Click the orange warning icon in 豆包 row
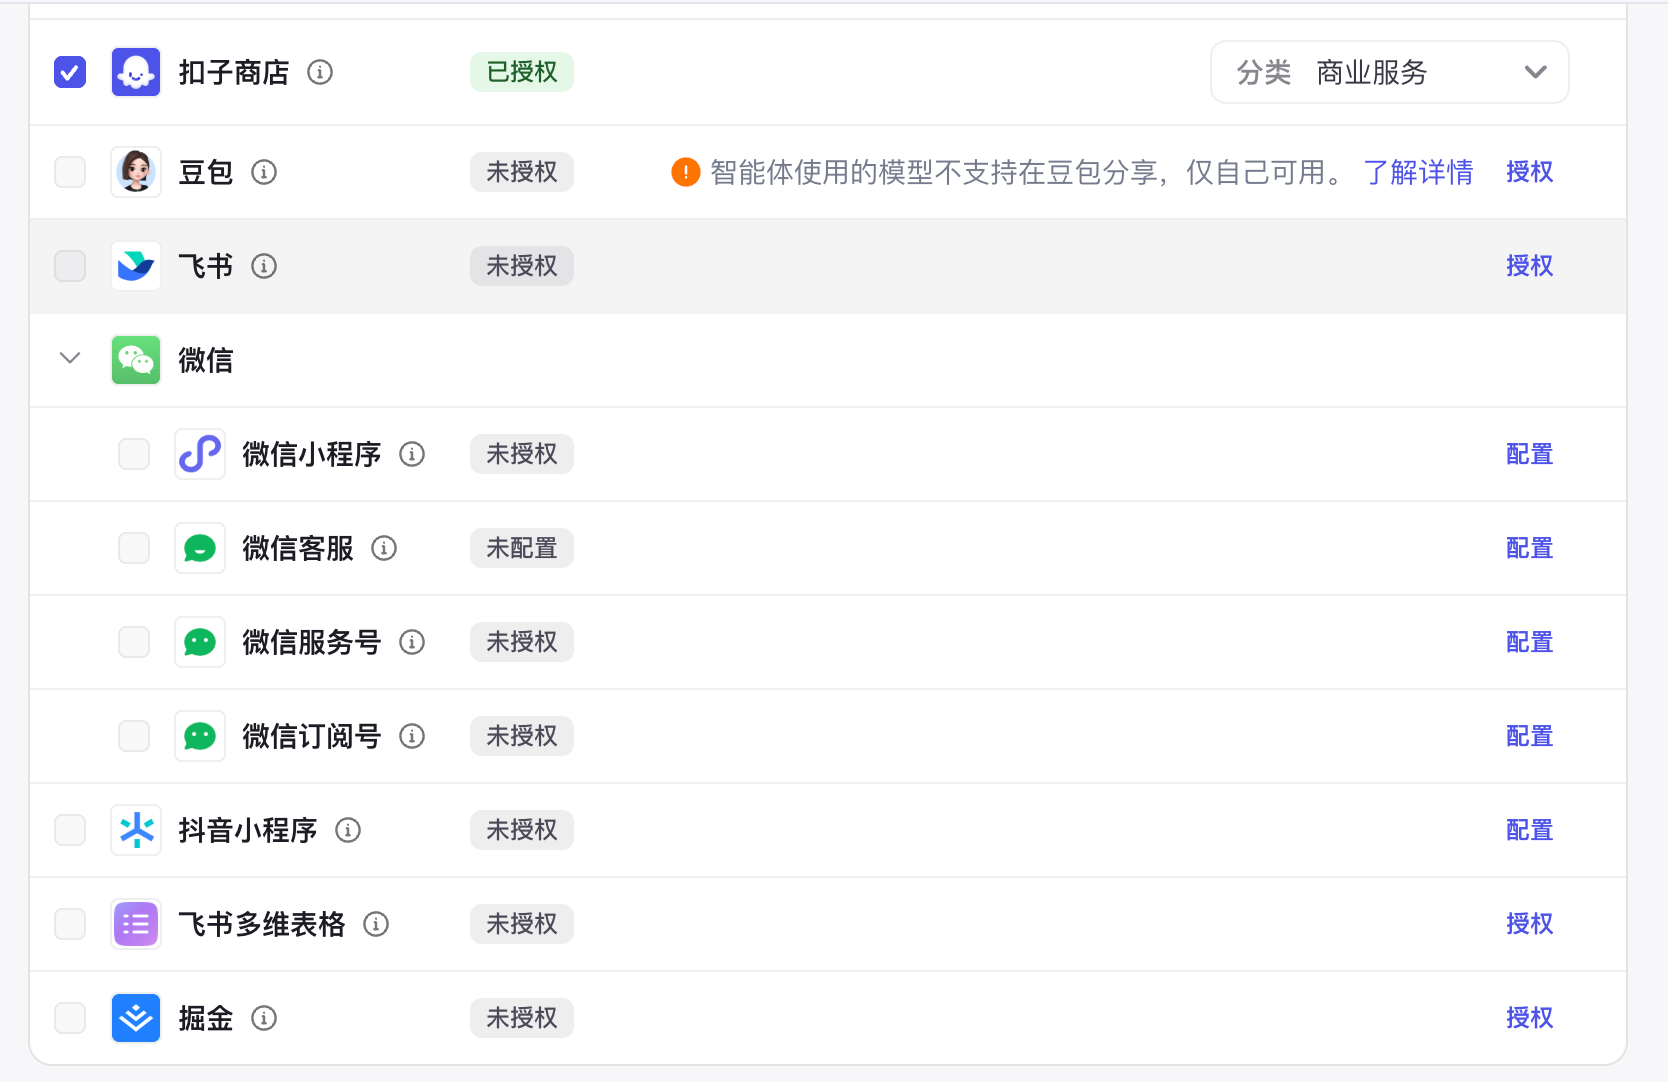This screenshot has height=1082, width=1668. [x=686, y=172]
